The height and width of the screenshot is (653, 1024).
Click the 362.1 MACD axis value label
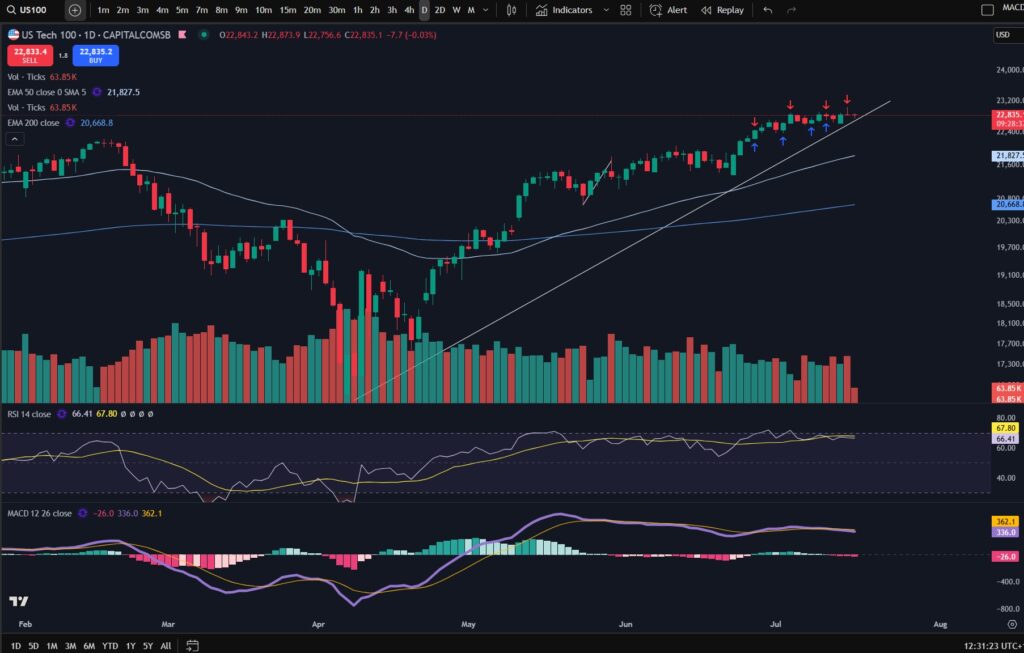pyautogui.click(x=1005, y=522)
